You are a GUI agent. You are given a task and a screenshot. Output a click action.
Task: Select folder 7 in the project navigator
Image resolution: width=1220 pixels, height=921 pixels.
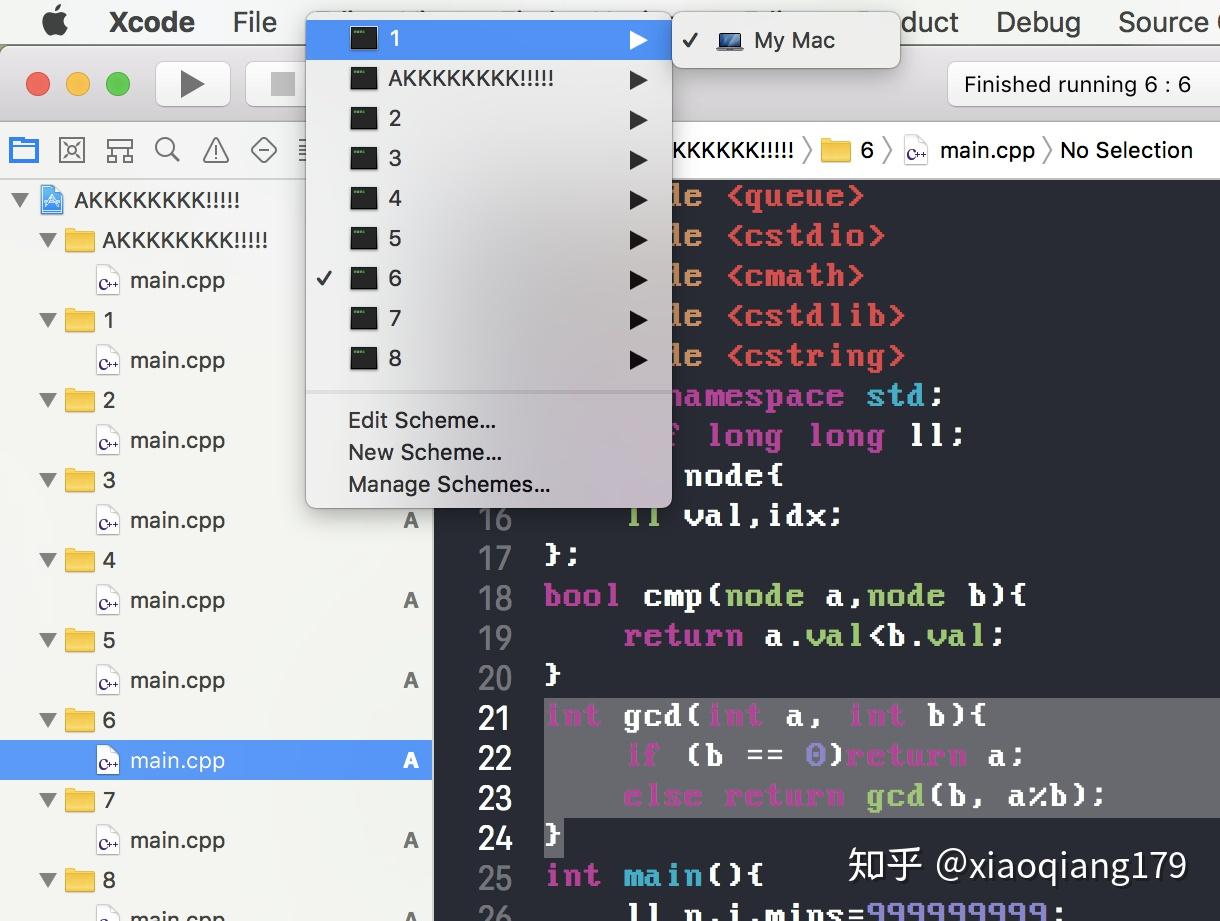coord(216,800)
